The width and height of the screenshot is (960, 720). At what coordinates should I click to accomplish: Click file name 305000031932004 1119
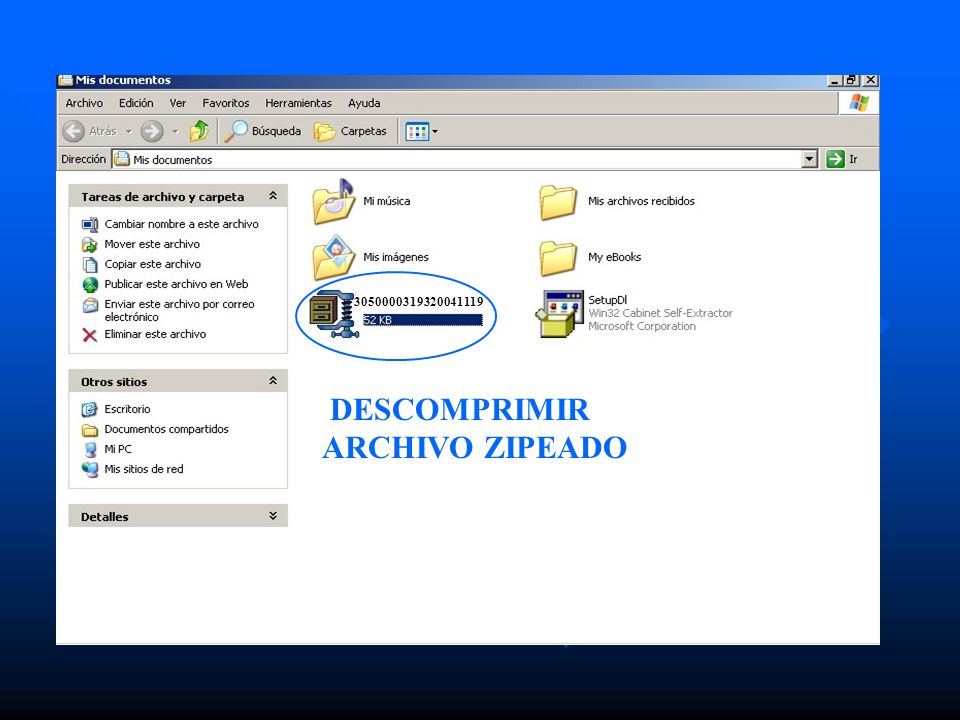pyautogui.click(x=419, y=301)
